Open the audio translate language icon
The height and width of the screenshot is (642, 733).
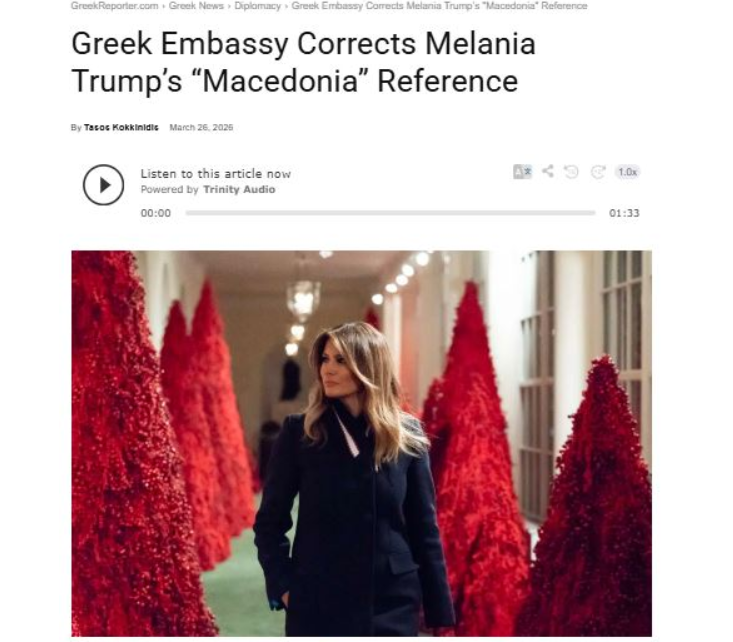pos(522,172)
